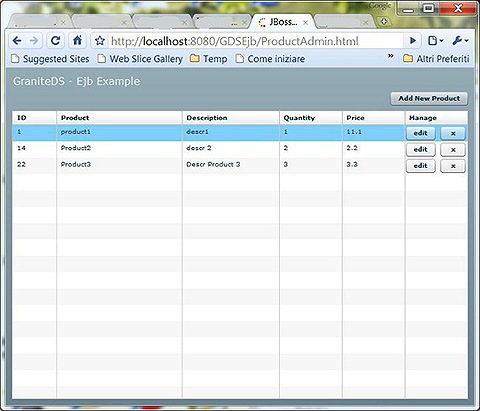Select the 'product1' cell

coord(119,132)
